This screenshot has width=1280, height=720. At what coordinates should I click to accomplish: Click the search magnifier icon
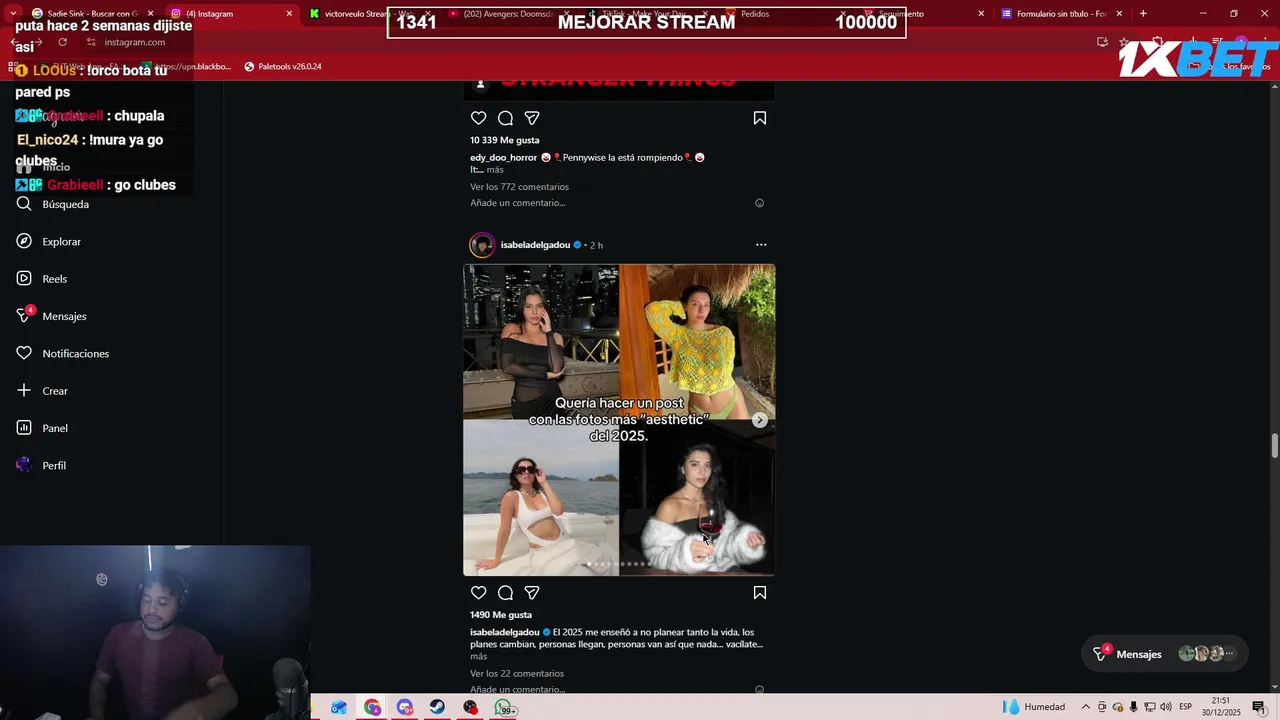click(x=24, y=204)
